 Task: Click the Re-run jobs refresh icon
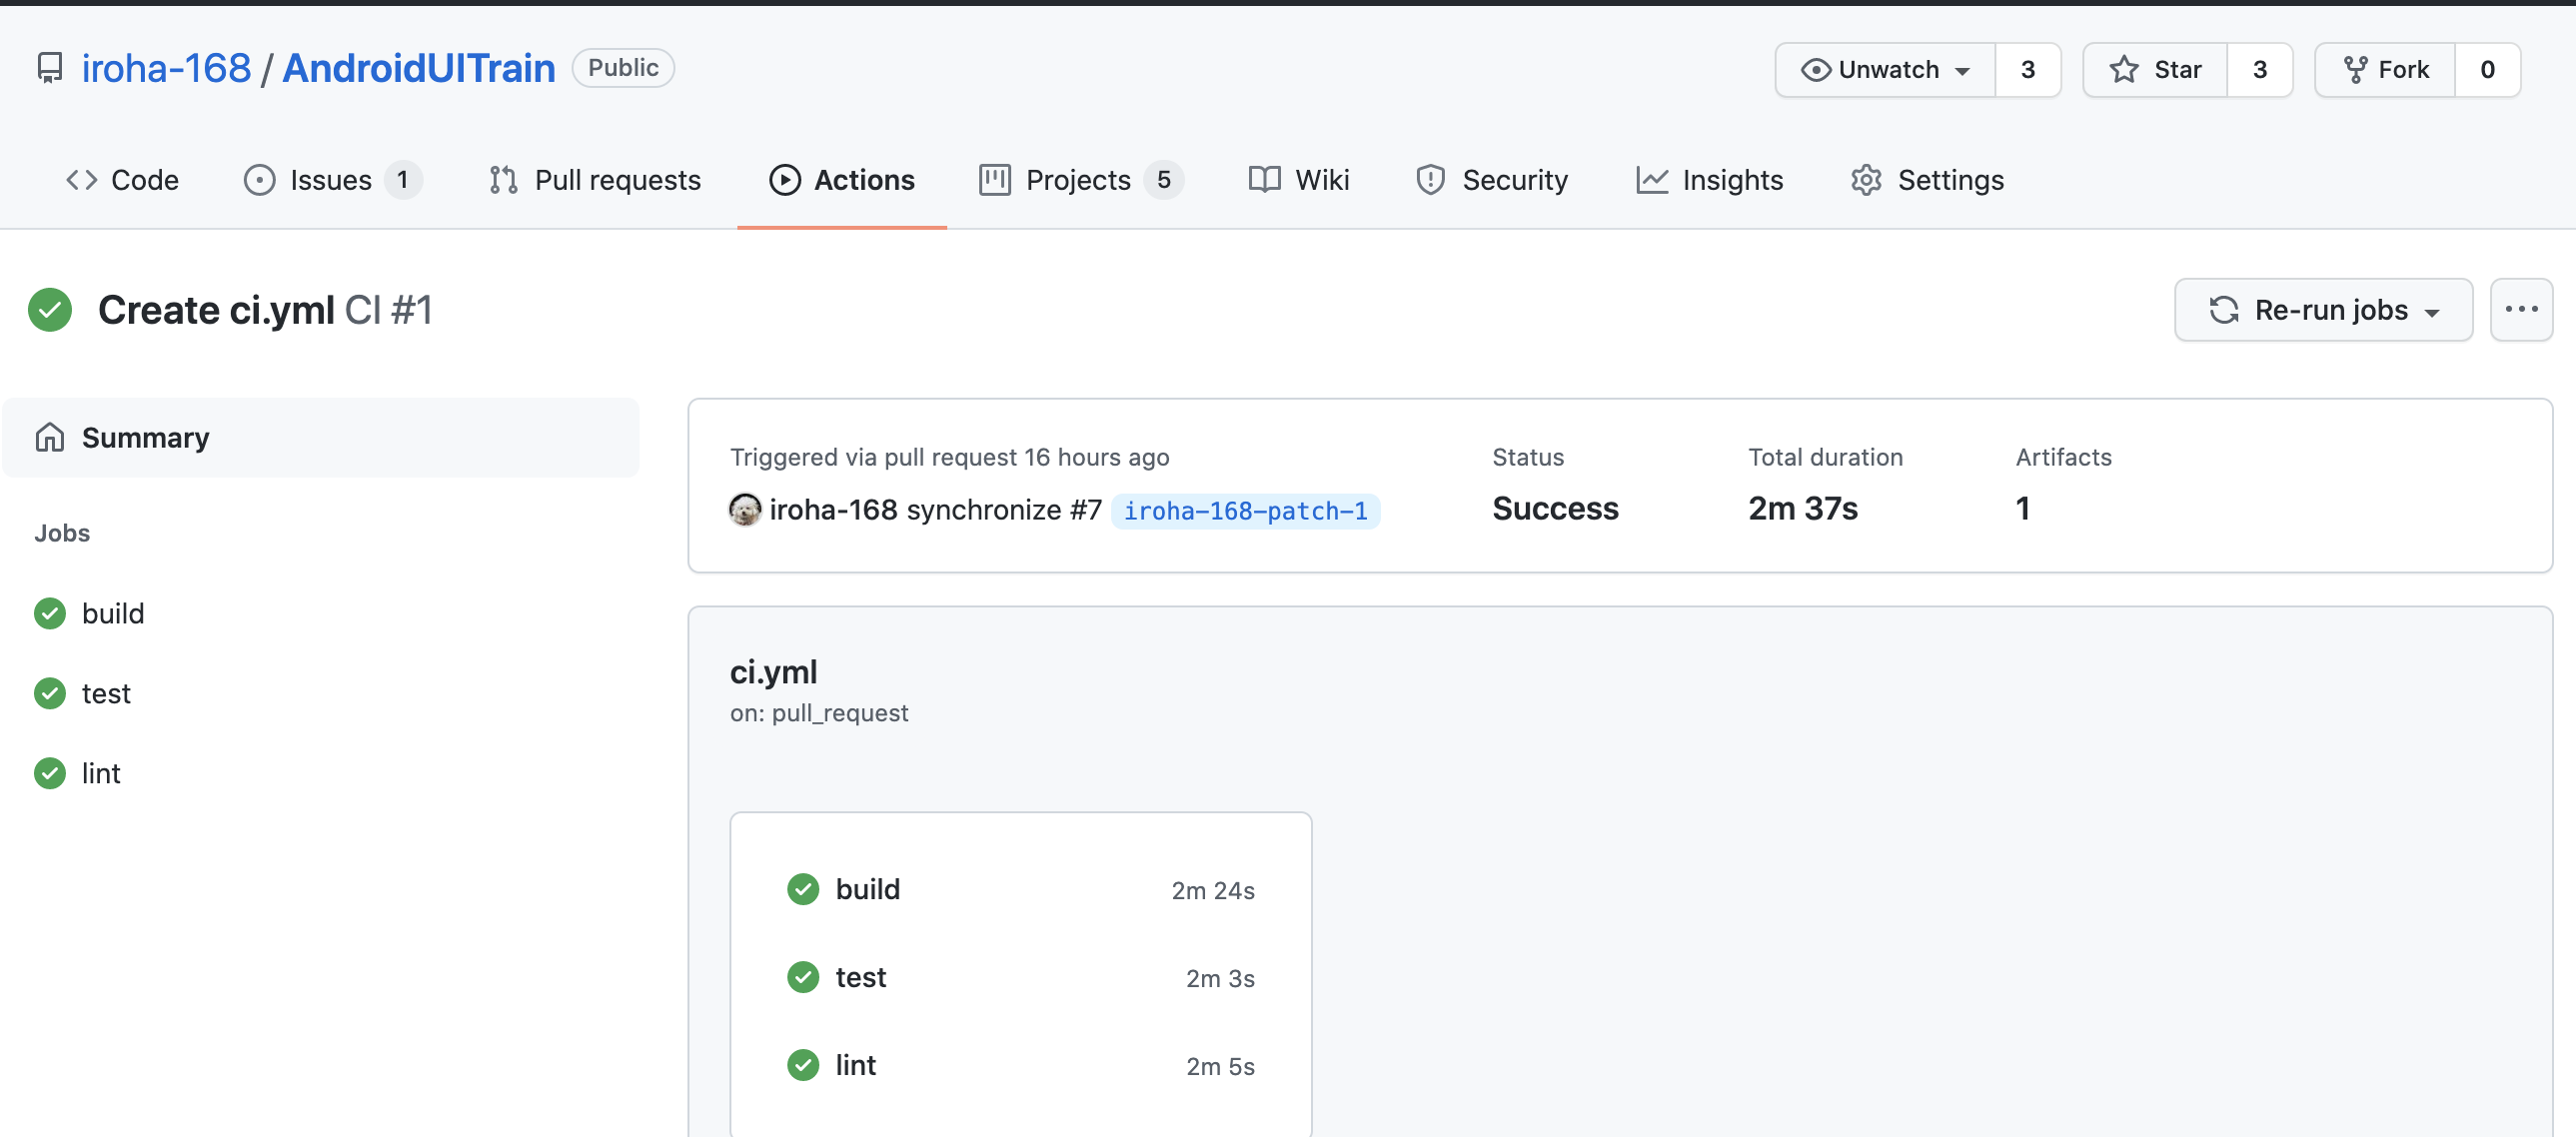2223,310
